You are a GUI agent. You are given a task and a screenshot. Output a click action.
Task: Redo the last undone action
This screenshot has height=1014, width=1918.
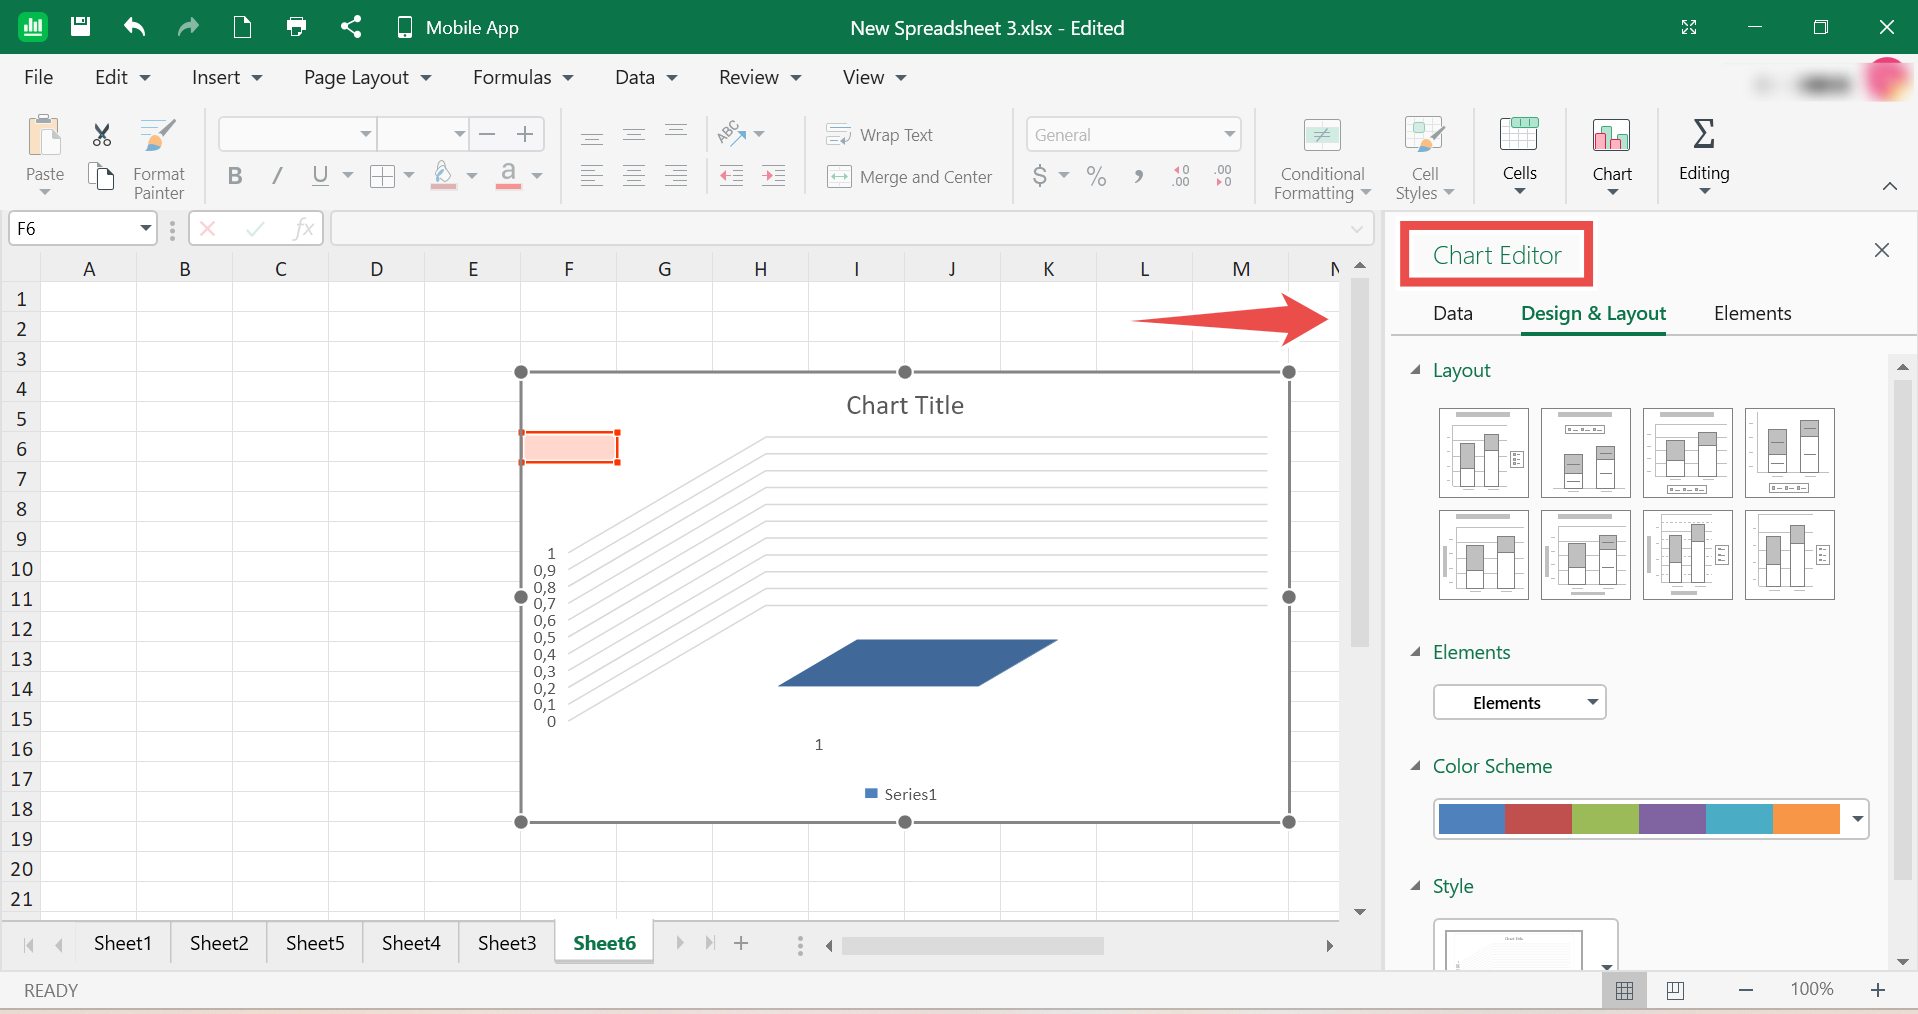point(188,27)
